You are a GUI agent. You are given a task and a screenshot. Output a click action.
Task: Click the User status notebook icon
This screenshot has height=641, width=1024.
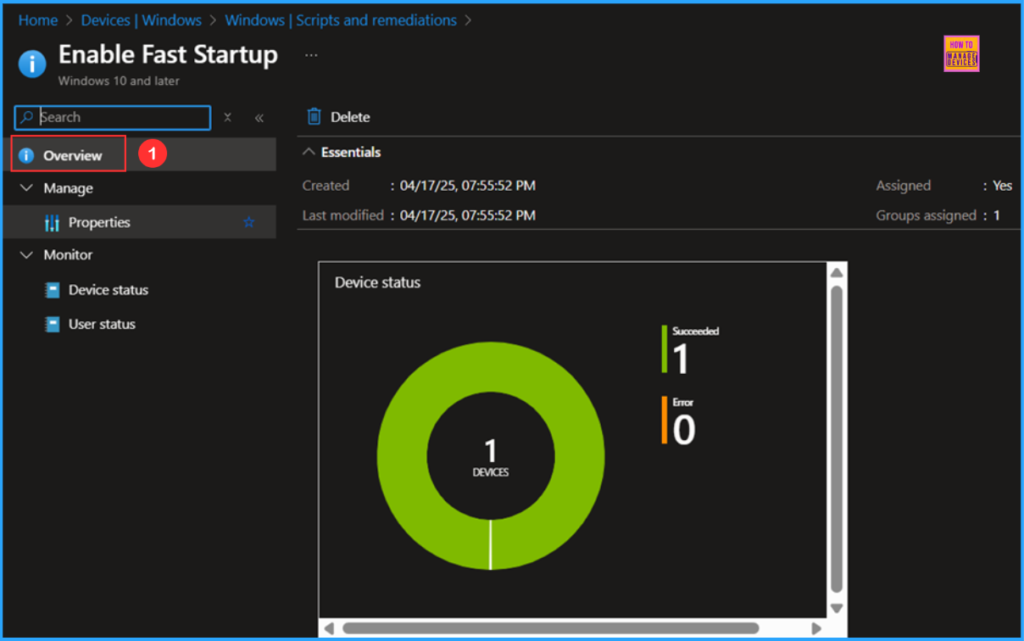[52, 324]
